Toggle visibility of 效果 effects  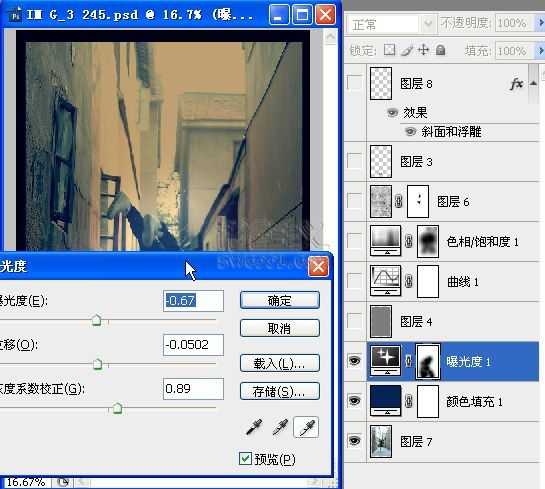coord(392,113)
